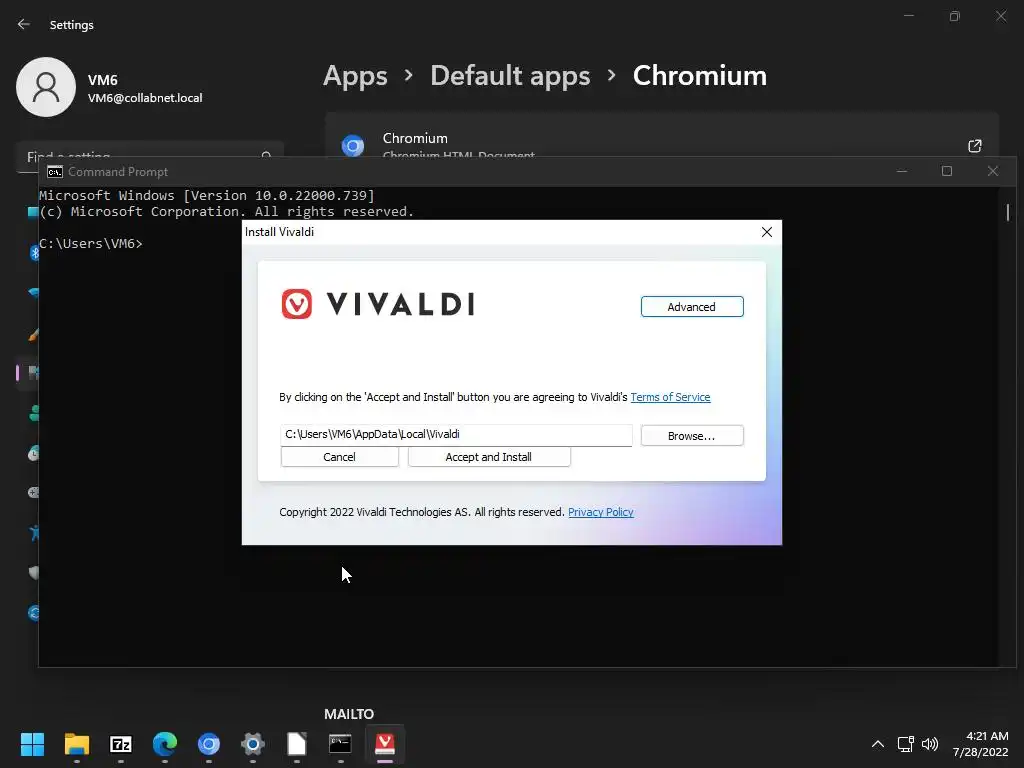Viewport: 1024px width, 768px height.
Task: Switch to Command Prompt in taskbar
Action: tap(340, 743)
